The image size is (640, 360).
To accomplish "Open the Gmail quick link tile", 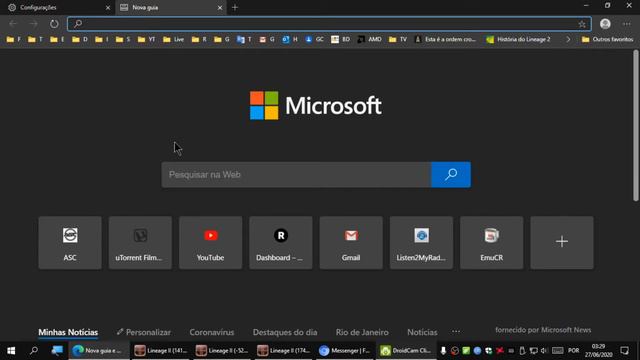I will tap(351, 242).
